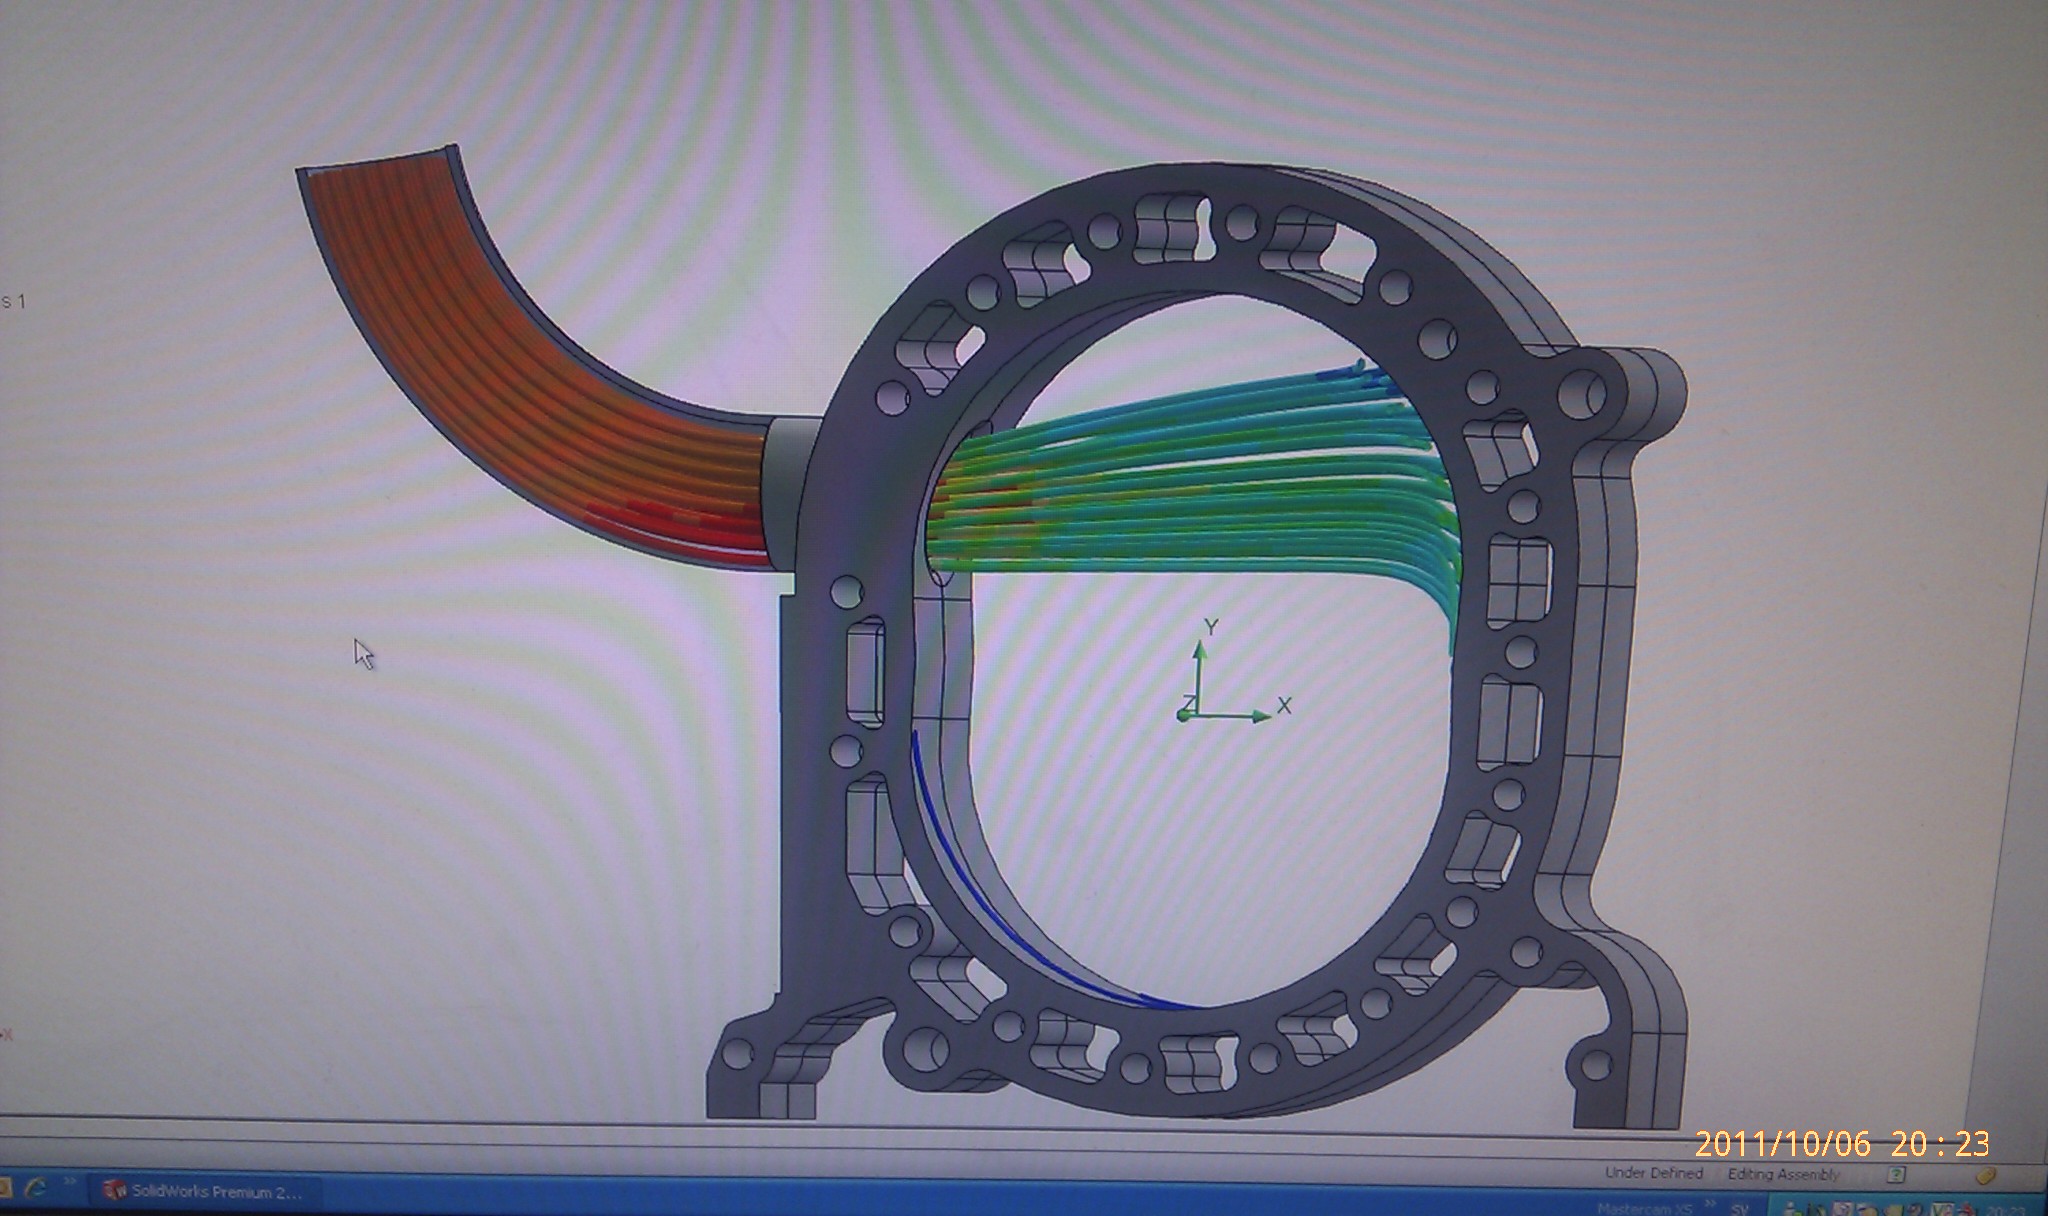Open the Mastercam X5 taskbar toolbar
Screen dimensions: 2048x1216
1645,1209
